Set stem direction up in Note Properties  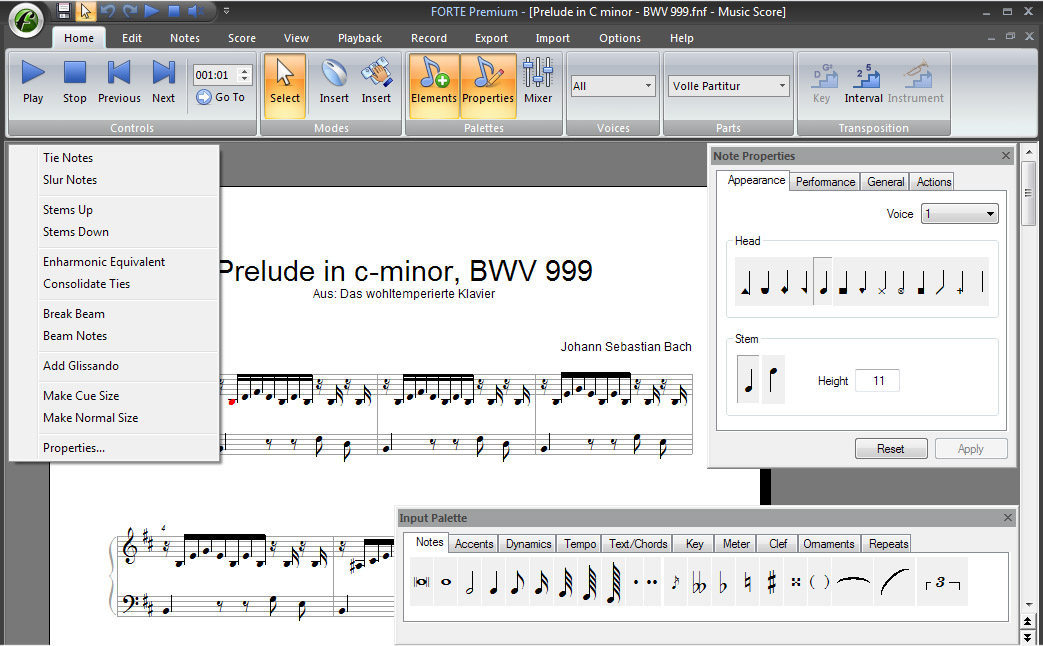(748, 380)
